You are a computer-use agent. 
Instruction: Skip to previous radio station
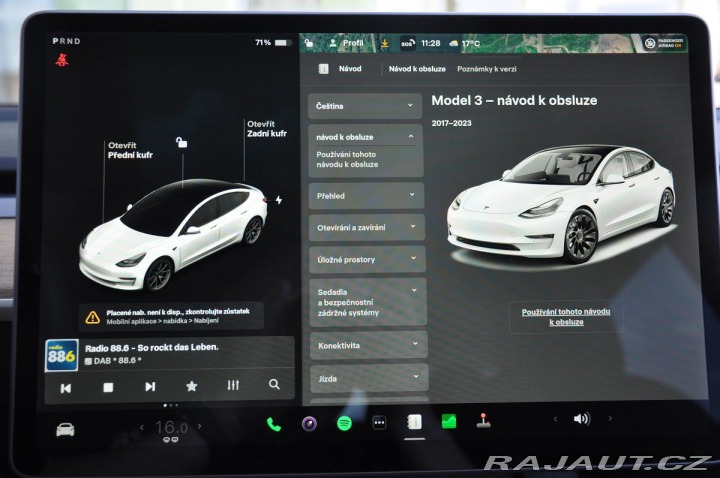click(x=66, y=388)
